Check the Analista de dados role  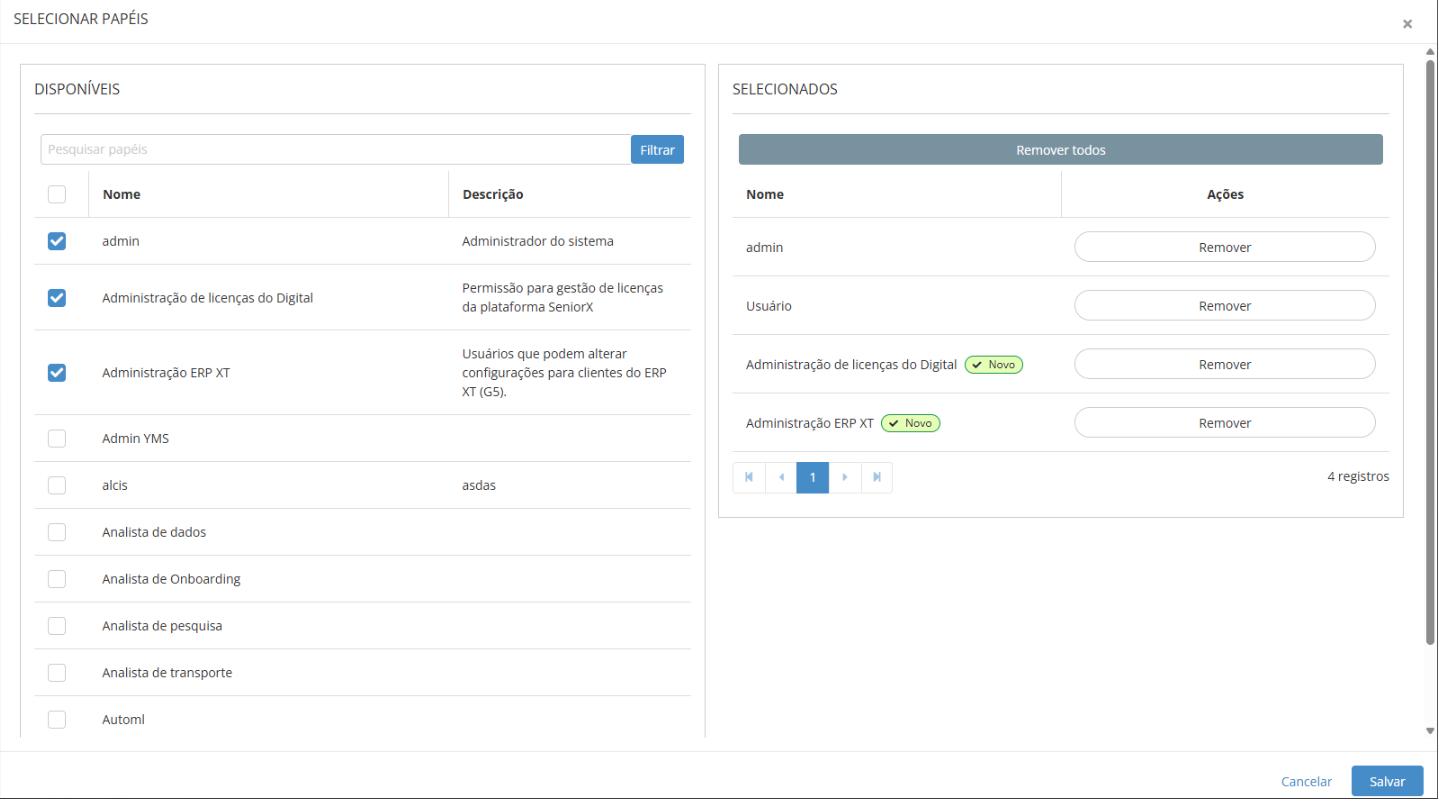(x=57, y=532)
